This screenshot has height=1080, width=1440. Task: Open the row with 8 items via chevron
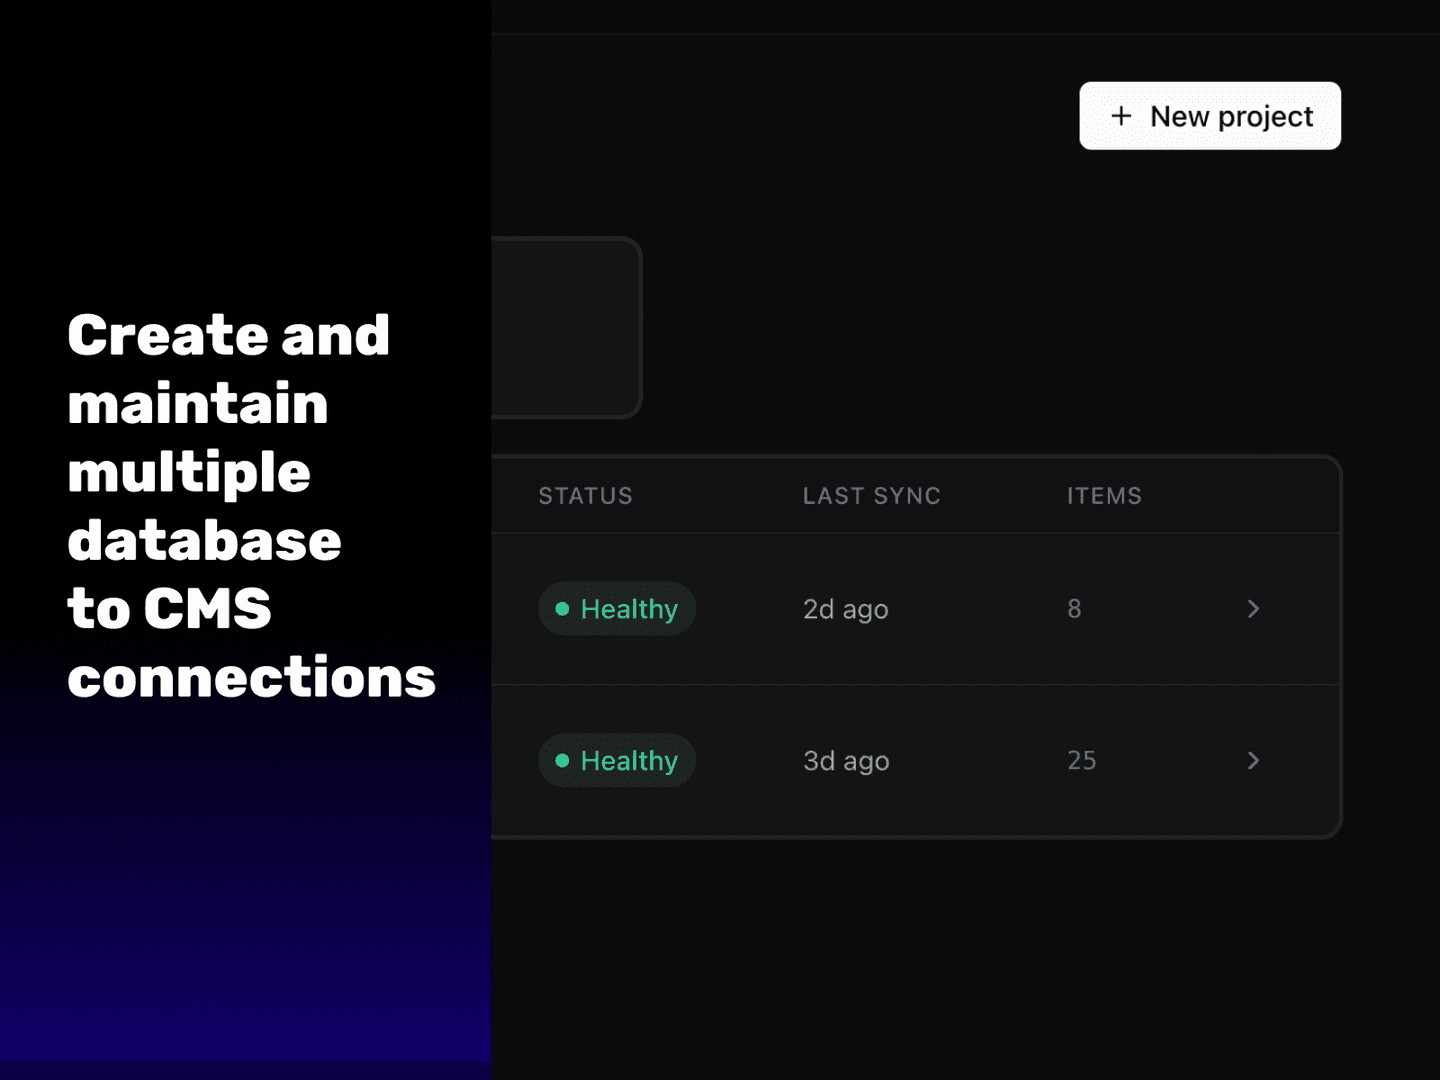click(1253, 609)
